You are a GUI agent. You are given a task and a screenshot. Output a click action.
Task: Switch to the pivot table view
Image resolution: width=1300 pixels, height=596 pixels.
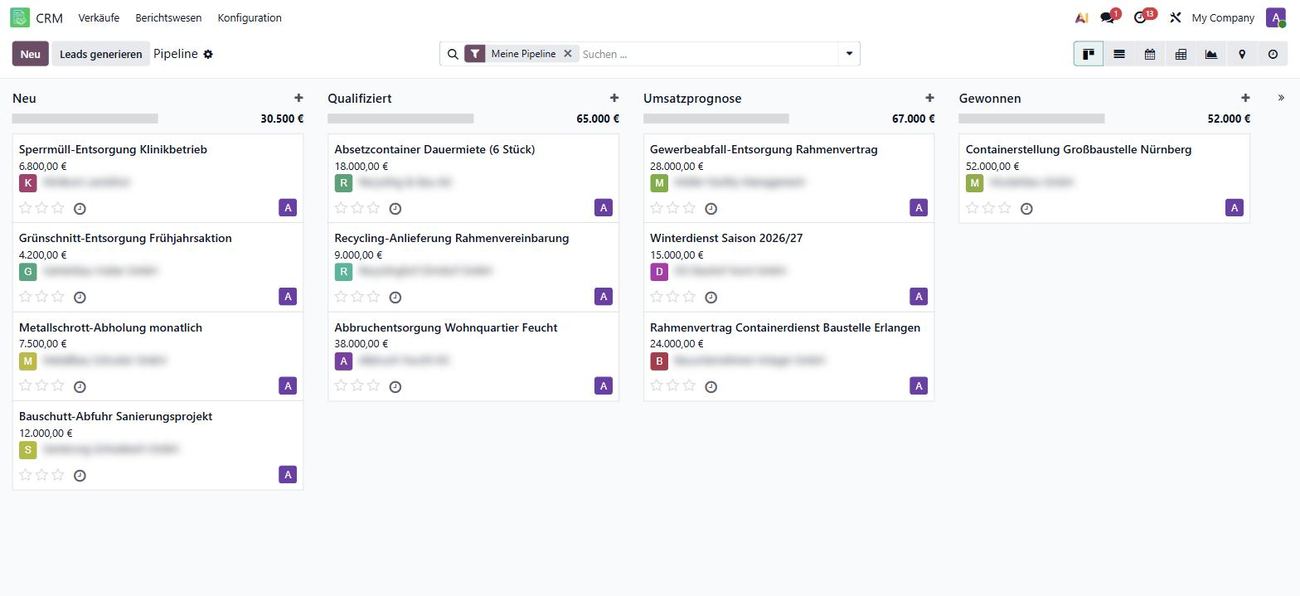tap(1181, 54)
